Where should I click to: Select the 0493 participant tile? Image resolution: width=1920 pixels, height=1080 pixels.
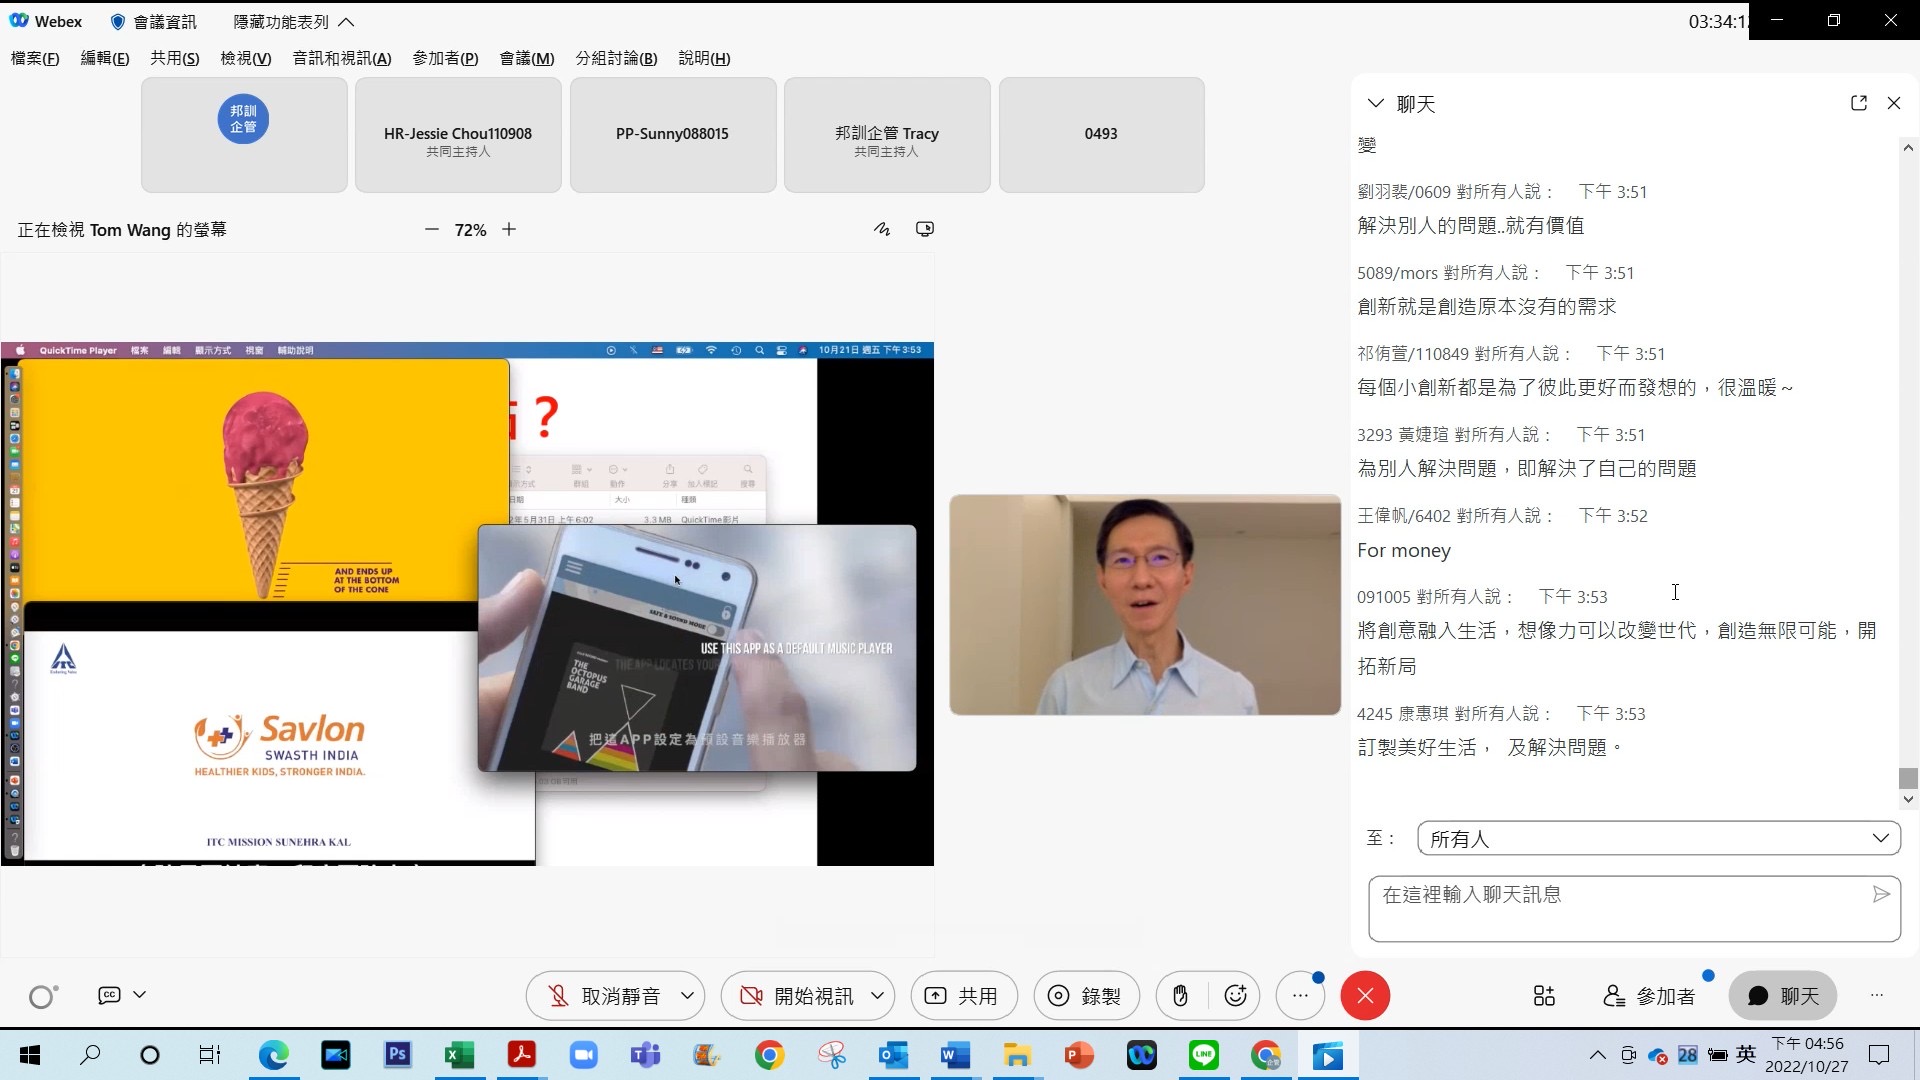point(1101,134)
